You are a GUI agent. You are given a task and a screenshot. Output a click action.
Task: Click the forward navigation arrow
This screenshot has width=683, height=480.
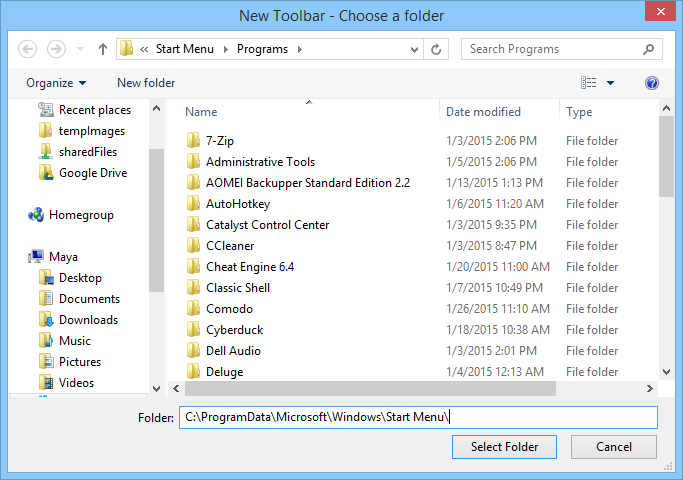click(x=56, y=49)
